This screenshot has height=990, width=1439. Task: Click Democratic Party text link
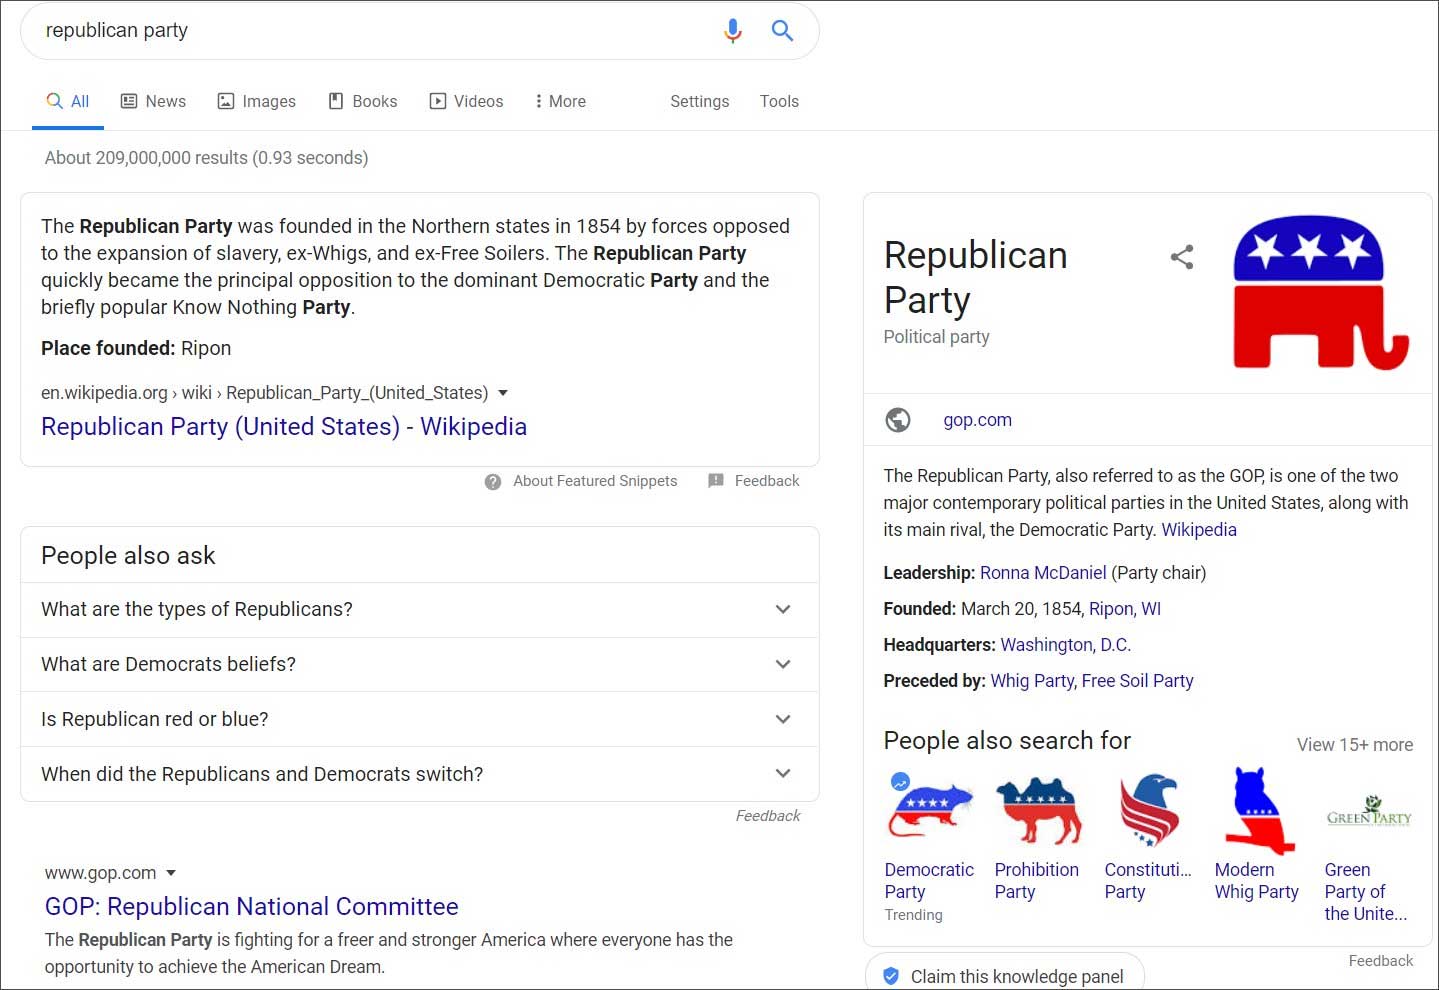click(929, 881)
